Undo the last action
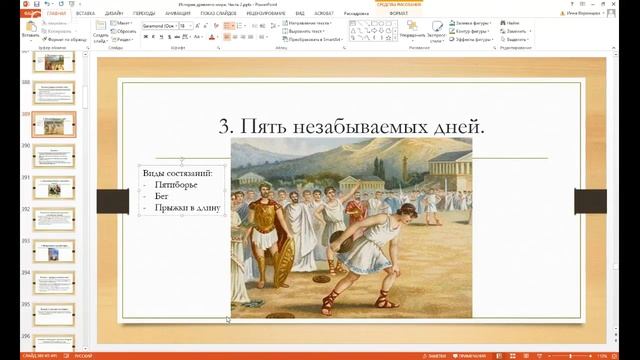 click(47, 4)
